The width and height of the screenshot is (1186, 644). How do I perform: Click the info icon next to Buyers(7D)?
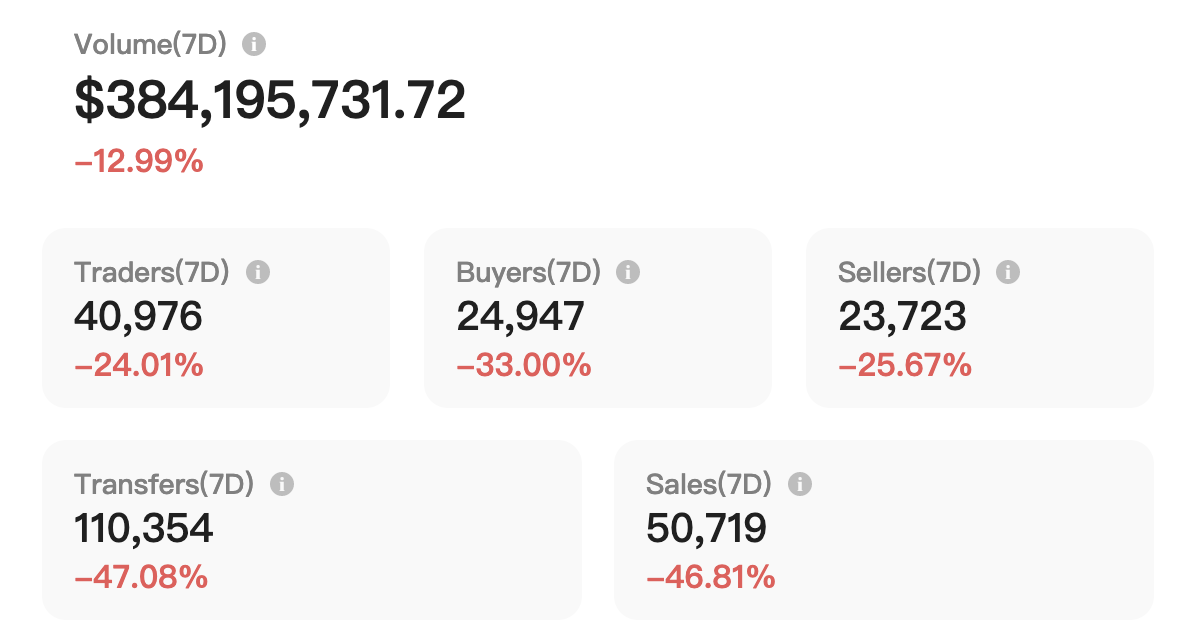coord(628,272)
